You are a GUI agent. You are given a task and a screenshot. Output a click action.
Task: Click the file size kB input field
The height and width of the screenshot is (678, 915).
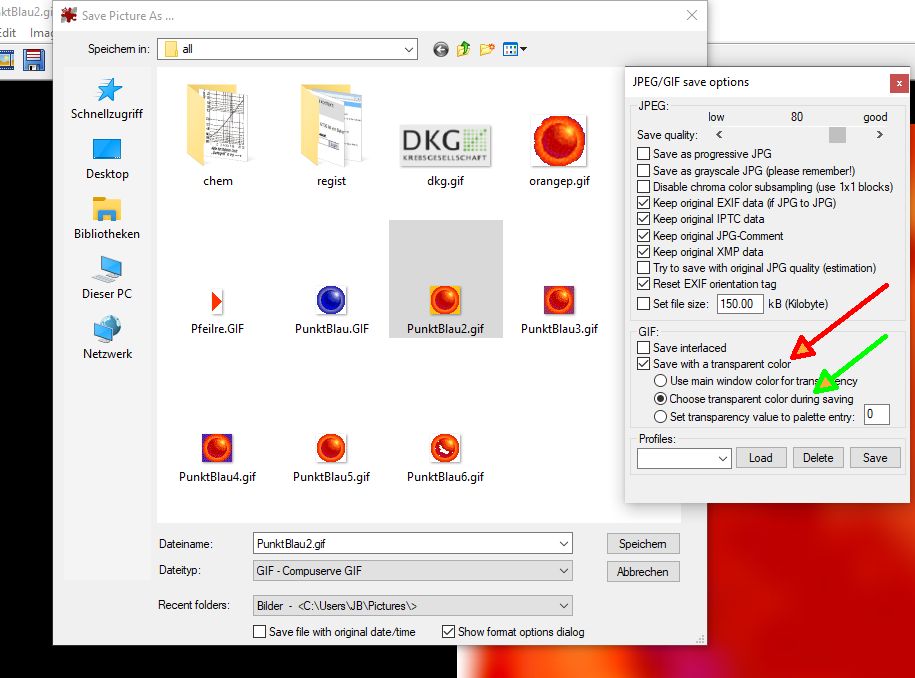(x=740, y=303)
